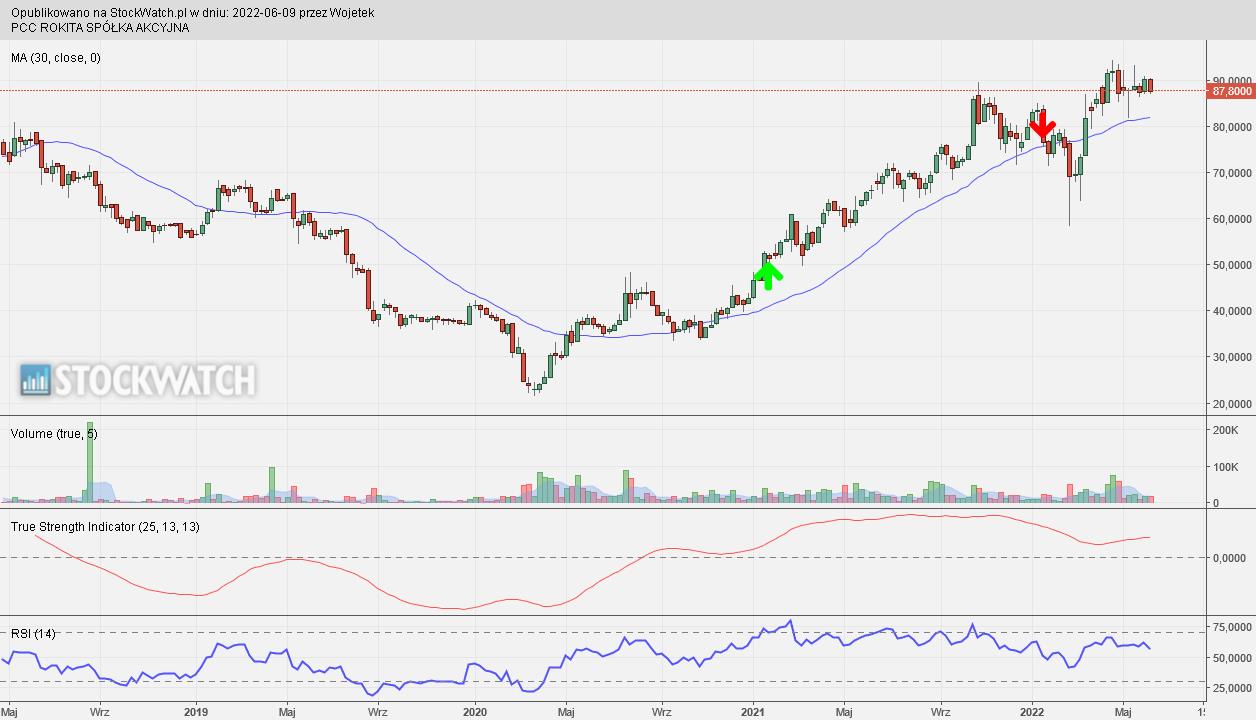Click 60,0000 on the price axis

tap(1232, 219)
